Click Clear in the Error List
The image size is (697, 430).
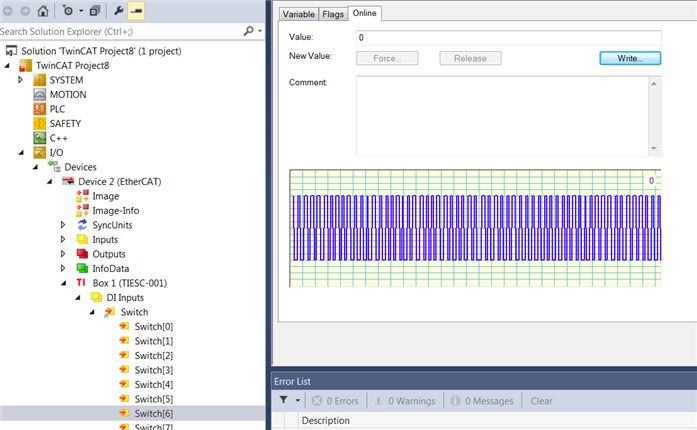click(x=541, y=401)
